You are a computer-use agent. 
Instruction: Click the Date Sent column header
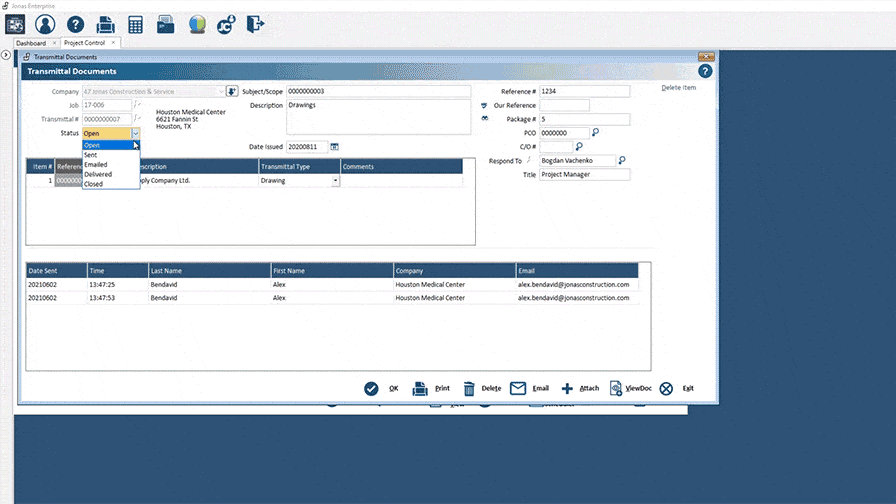[57, 270]
